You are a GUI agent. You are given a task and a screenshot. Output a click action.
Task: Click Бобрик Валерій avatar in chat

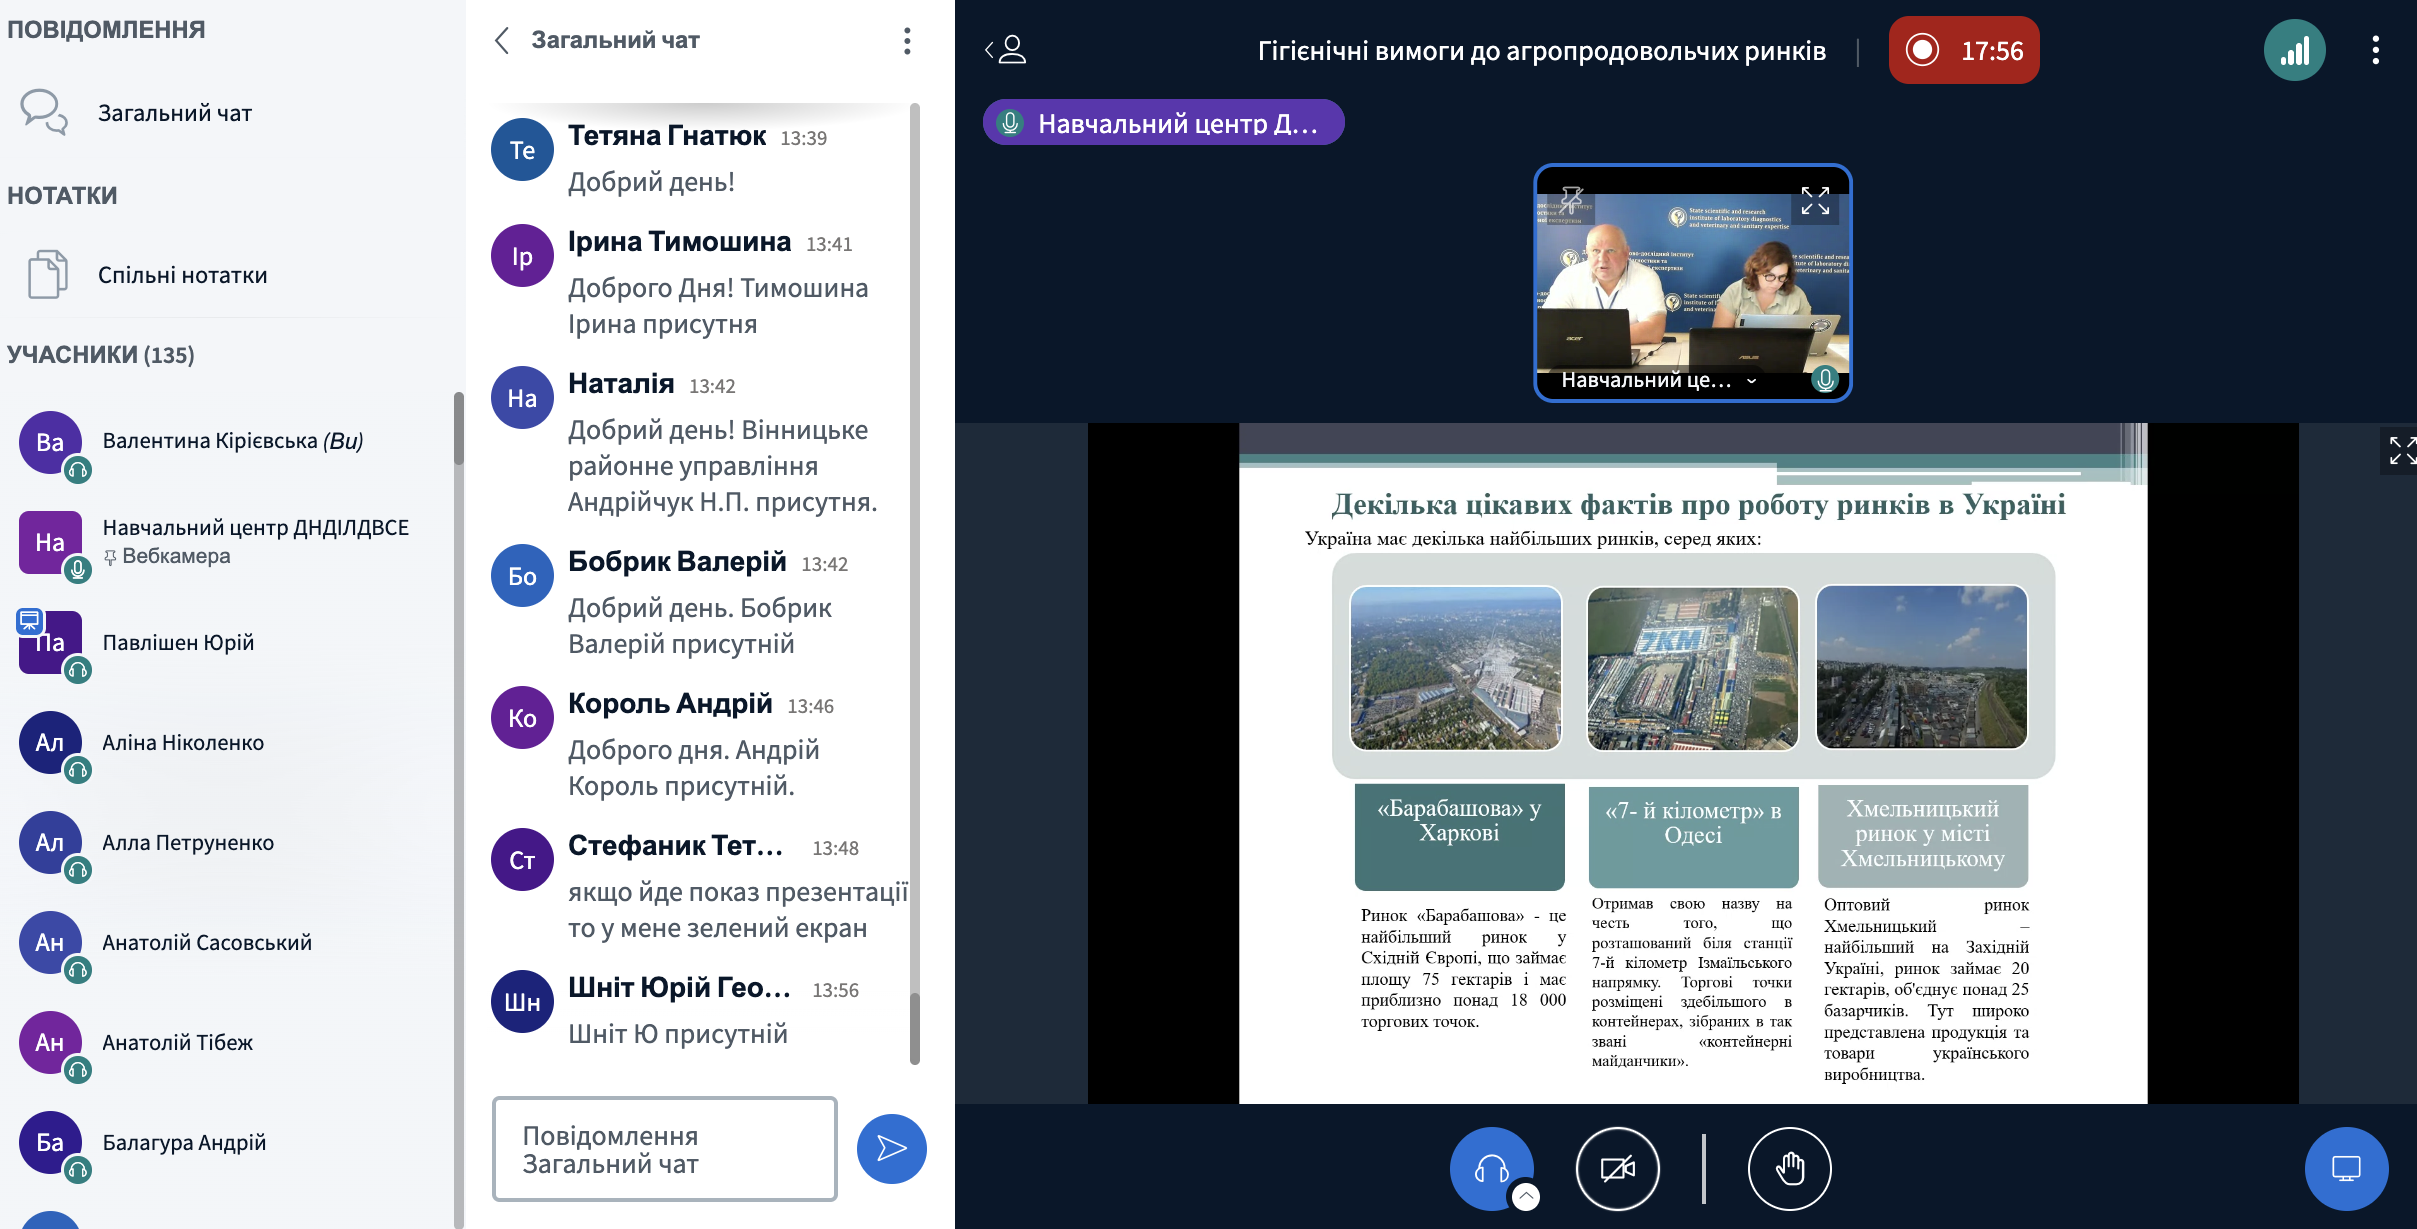tap(522, 576)
